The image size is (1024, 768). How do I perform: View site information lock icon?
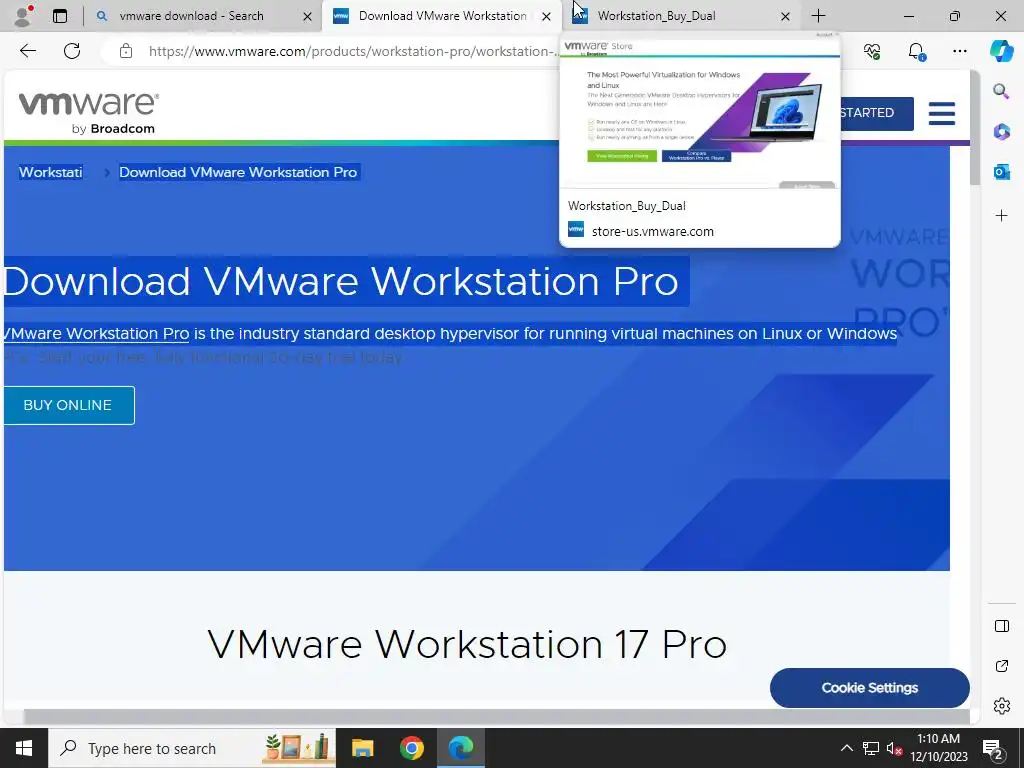pyautogui.click(x=126, y=51)
